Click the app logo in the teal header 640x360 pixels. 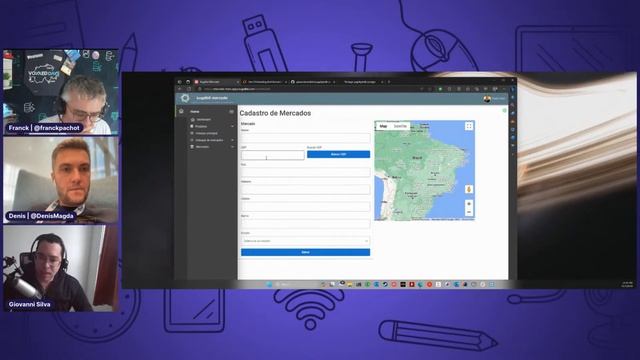(185, 98)
